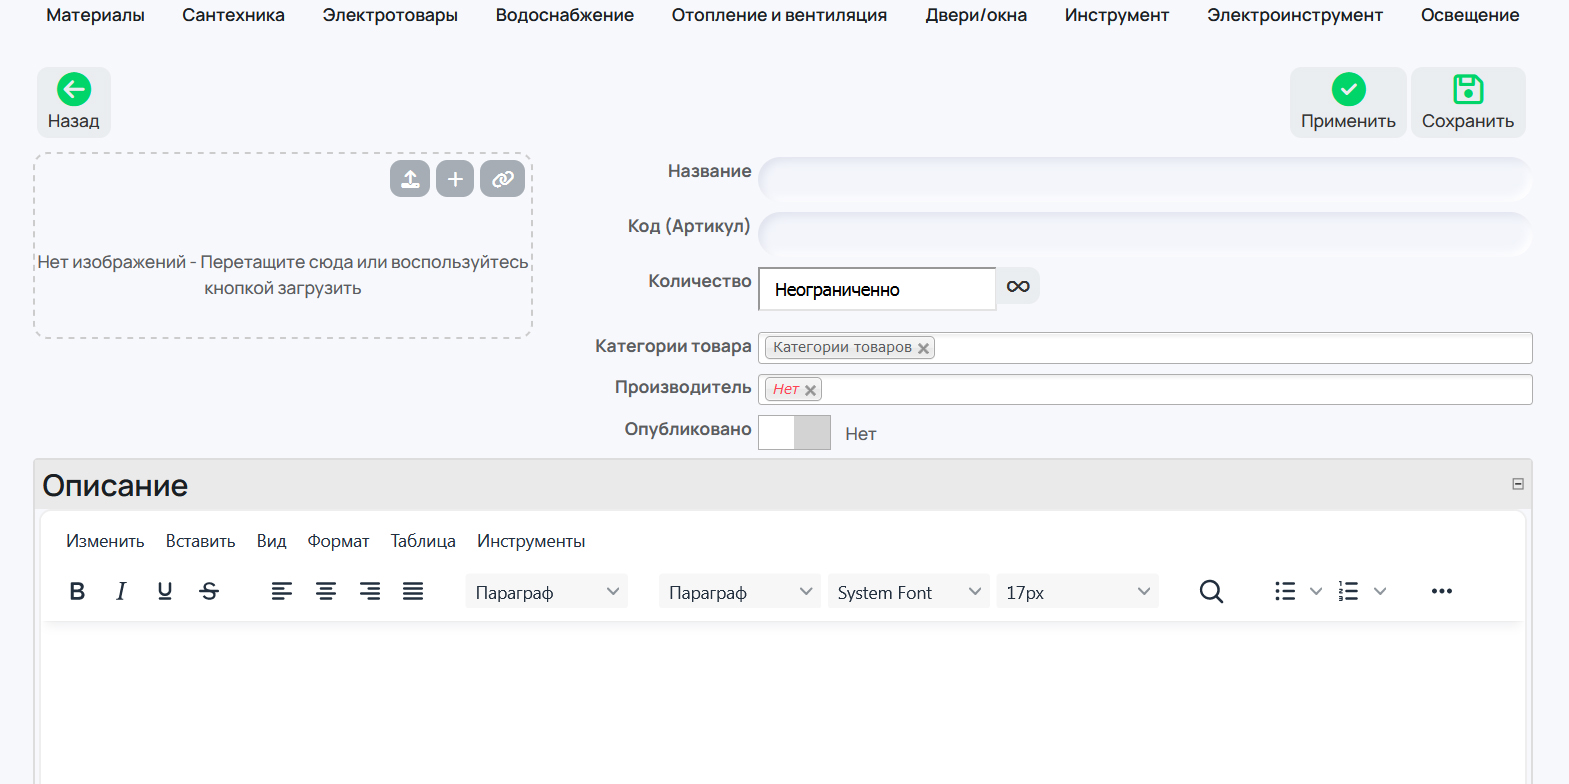Image resolution: width=1569 pixels, height=784 pixels.
Task: Click the plus icon to add image
Action: pos(455,179)
